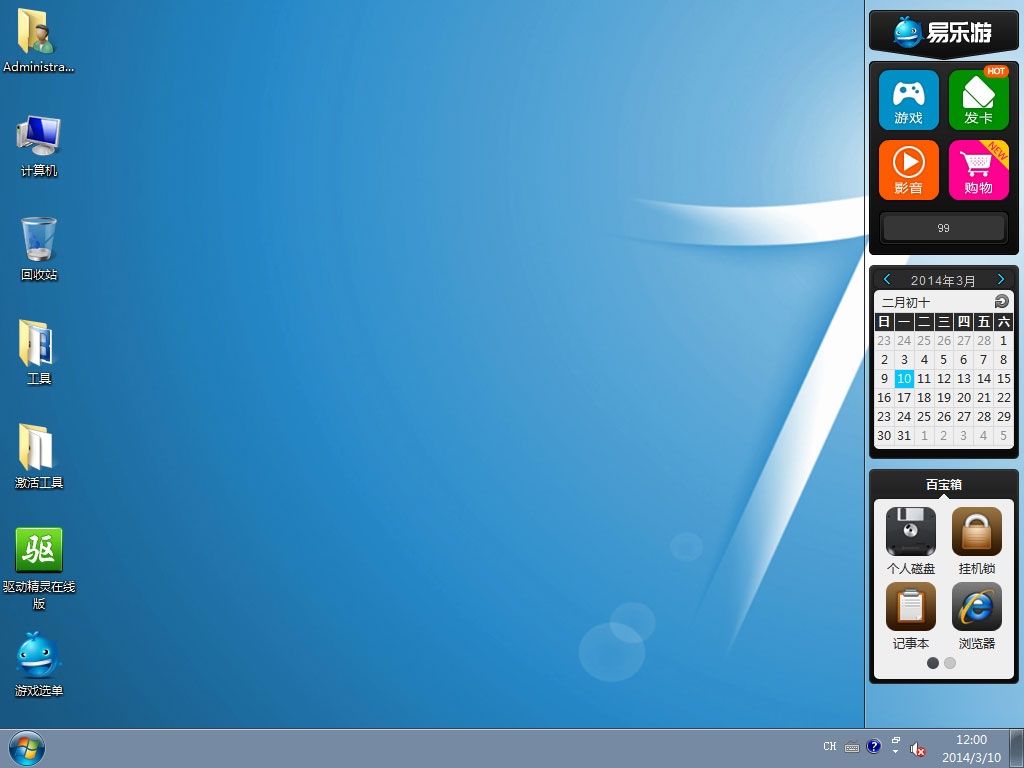Open the pink 购物 shopping tile

978,169
